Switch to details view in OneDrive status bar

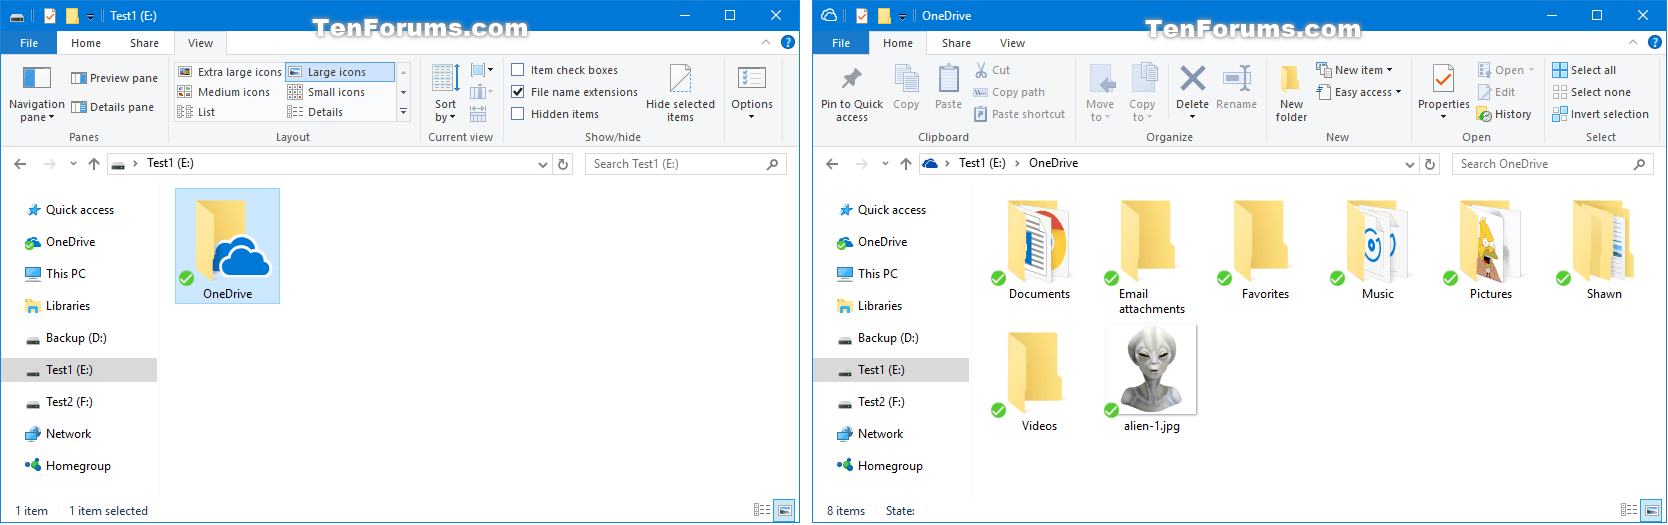[x=1629, y=510]
